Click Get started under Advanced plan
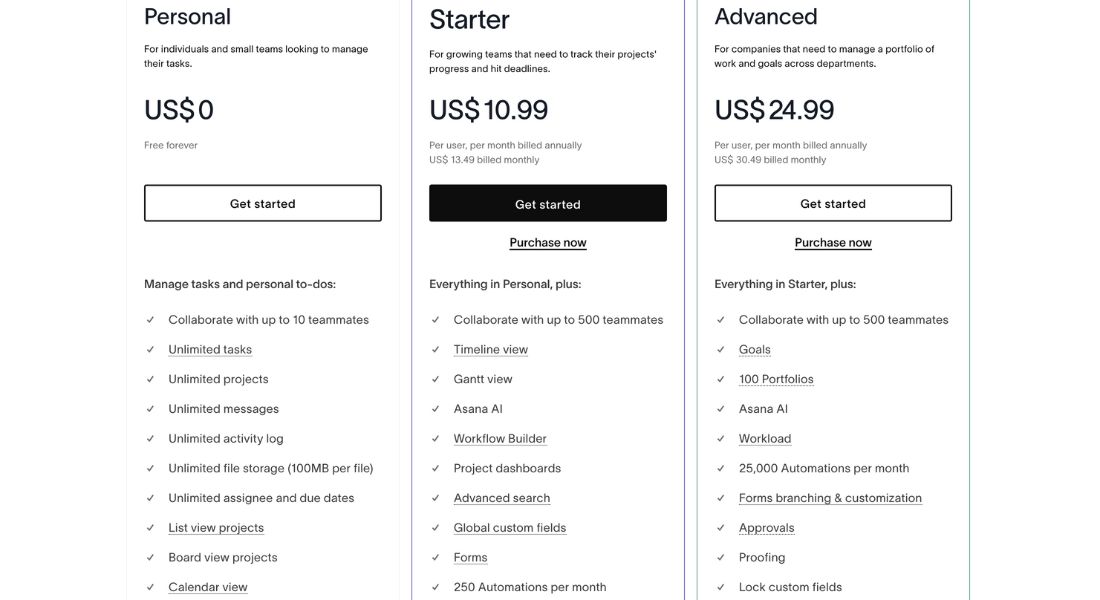Screen dimensions: 1100x600 [833, 204]
